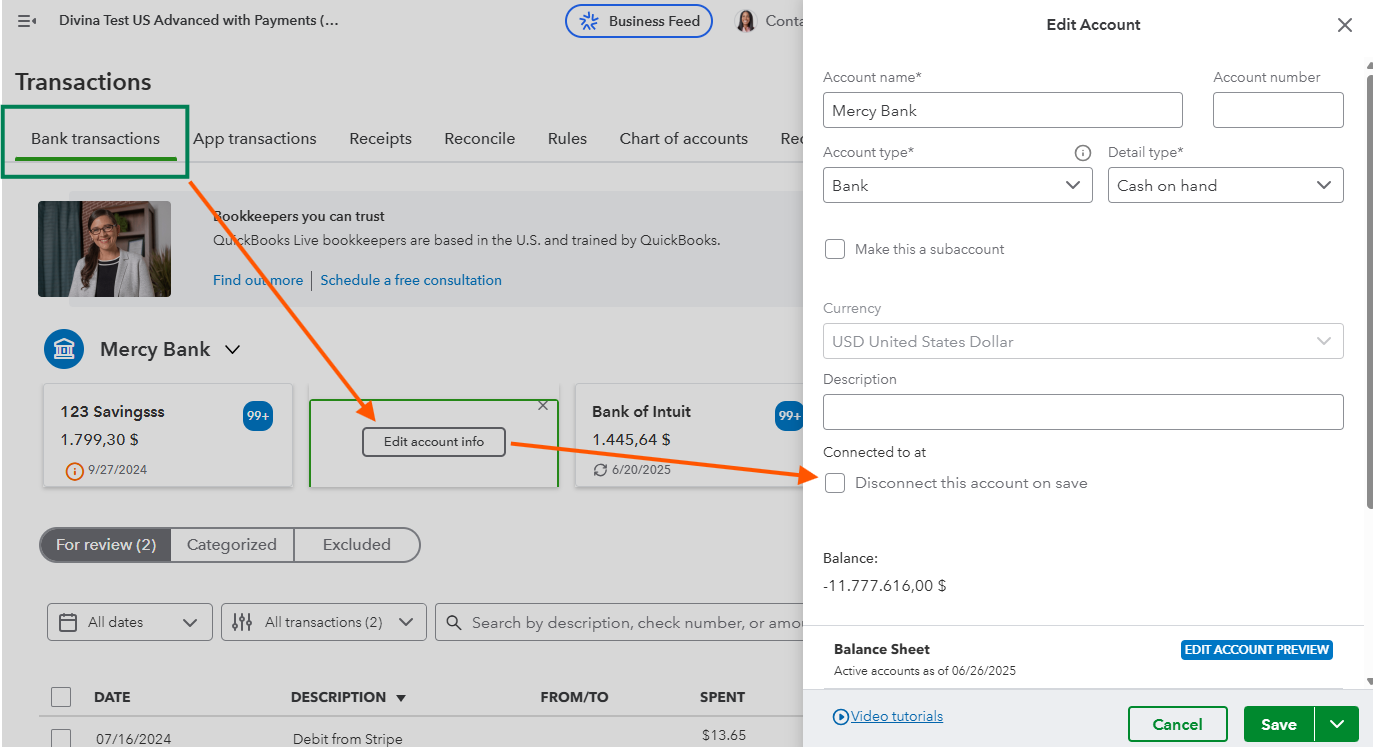Click the warning icon next to 9/27/2024
This screenshot has width=1373, height=747.
[x=74, y=470]
